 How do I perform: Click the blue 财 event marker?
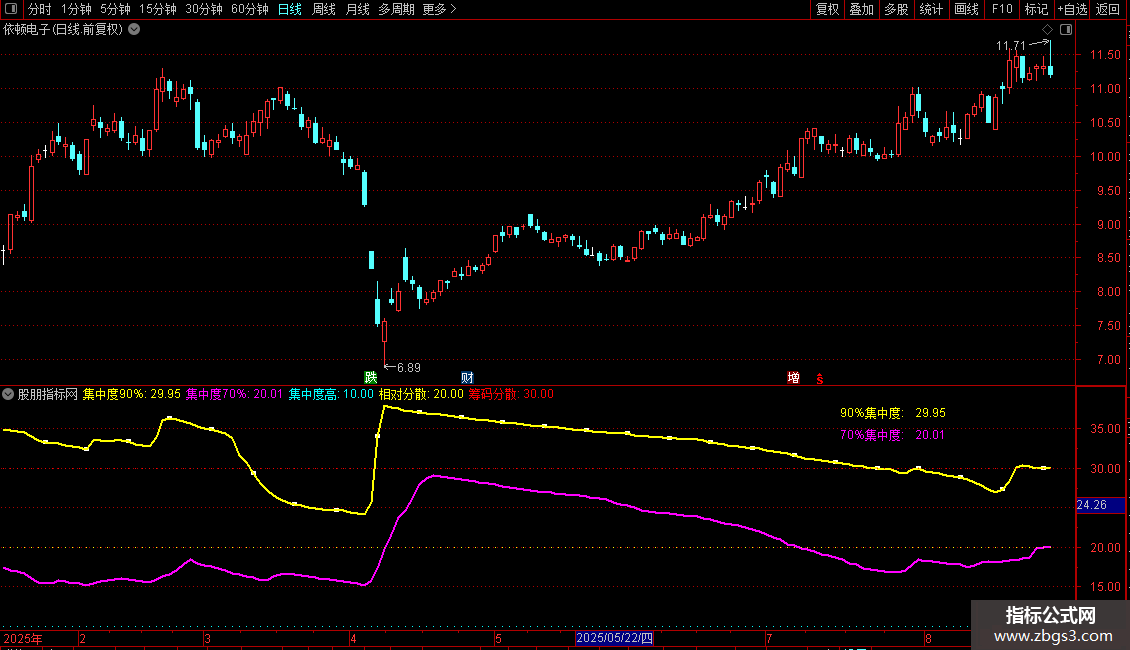pyautogui.click(x=467, y=378)
